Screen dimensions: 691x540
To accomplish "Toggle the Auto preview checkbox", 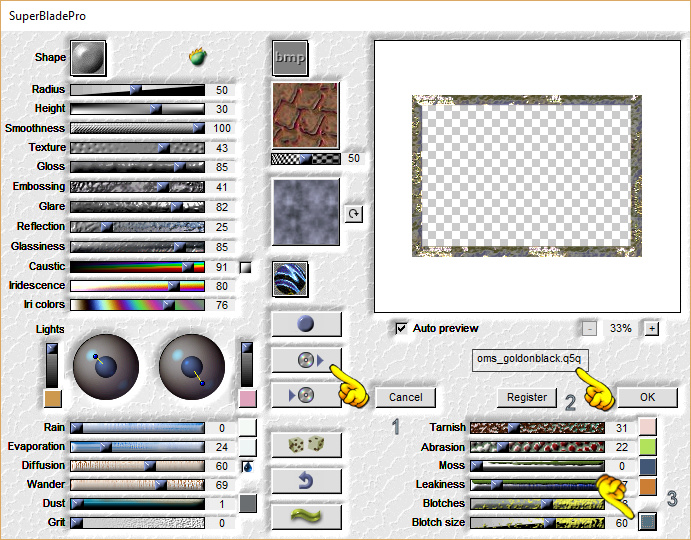I will (401, 328).
